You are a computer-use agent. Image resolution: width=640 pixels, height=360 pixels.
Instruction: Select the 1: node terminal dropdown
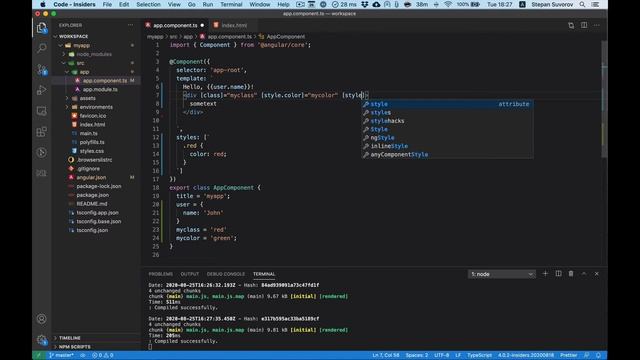point(502,274)
